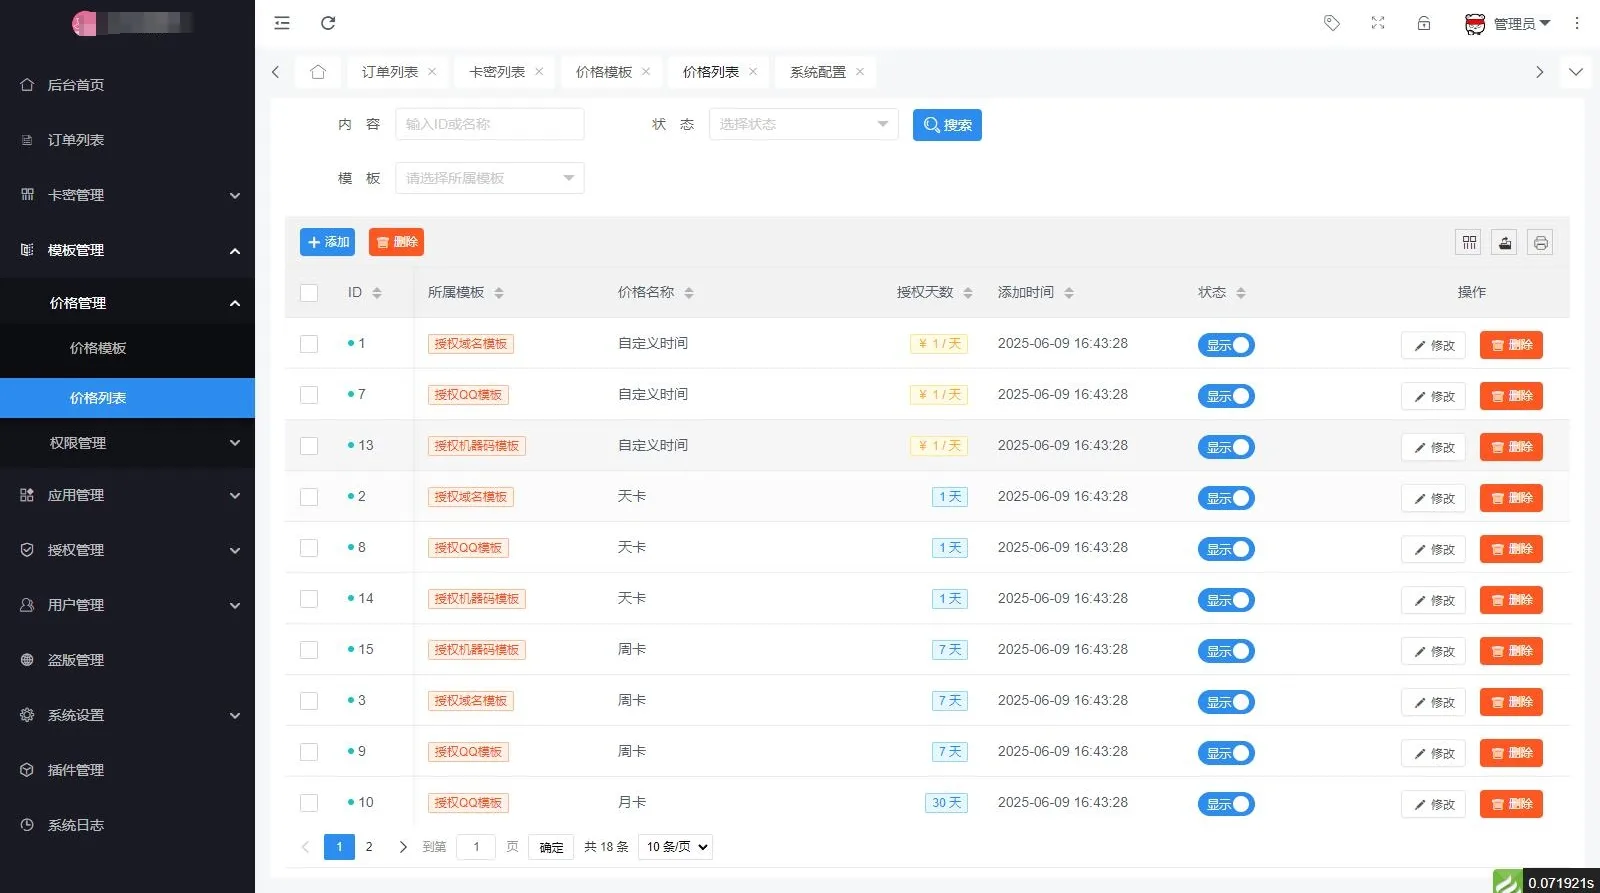Switch to the 订单列表 tab

click(390, 72)
